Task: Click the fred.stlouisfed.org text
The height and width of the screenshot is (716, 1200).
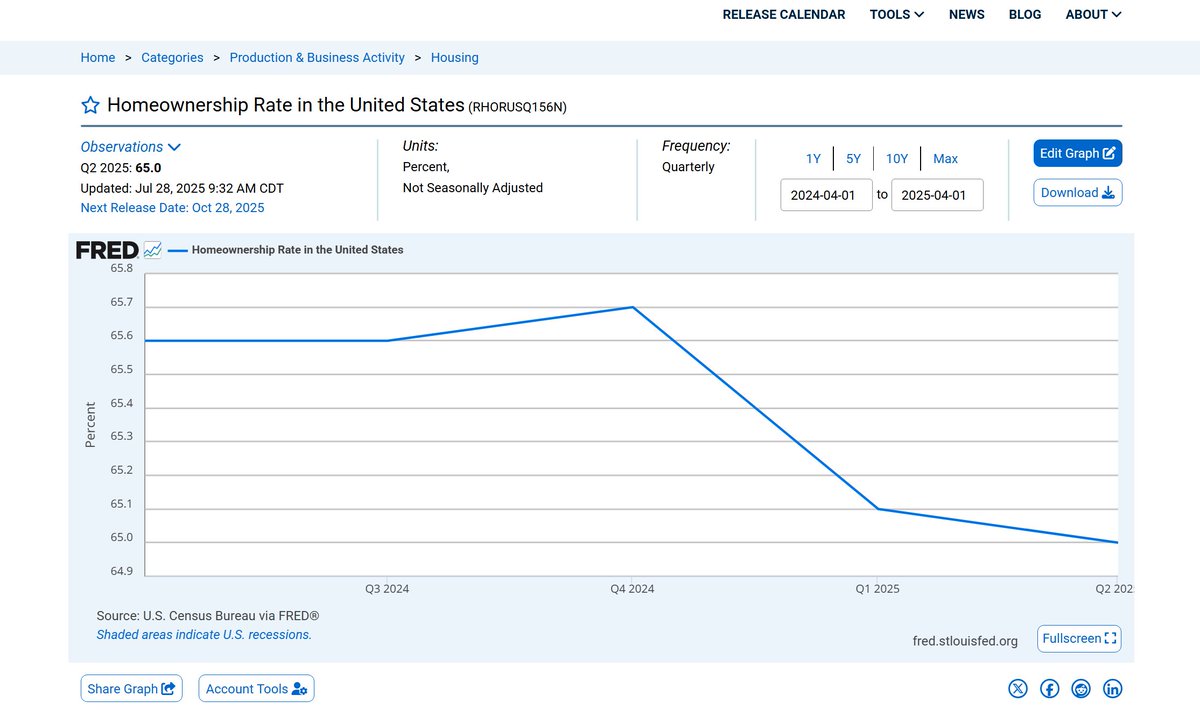Action: coord(965,641)
